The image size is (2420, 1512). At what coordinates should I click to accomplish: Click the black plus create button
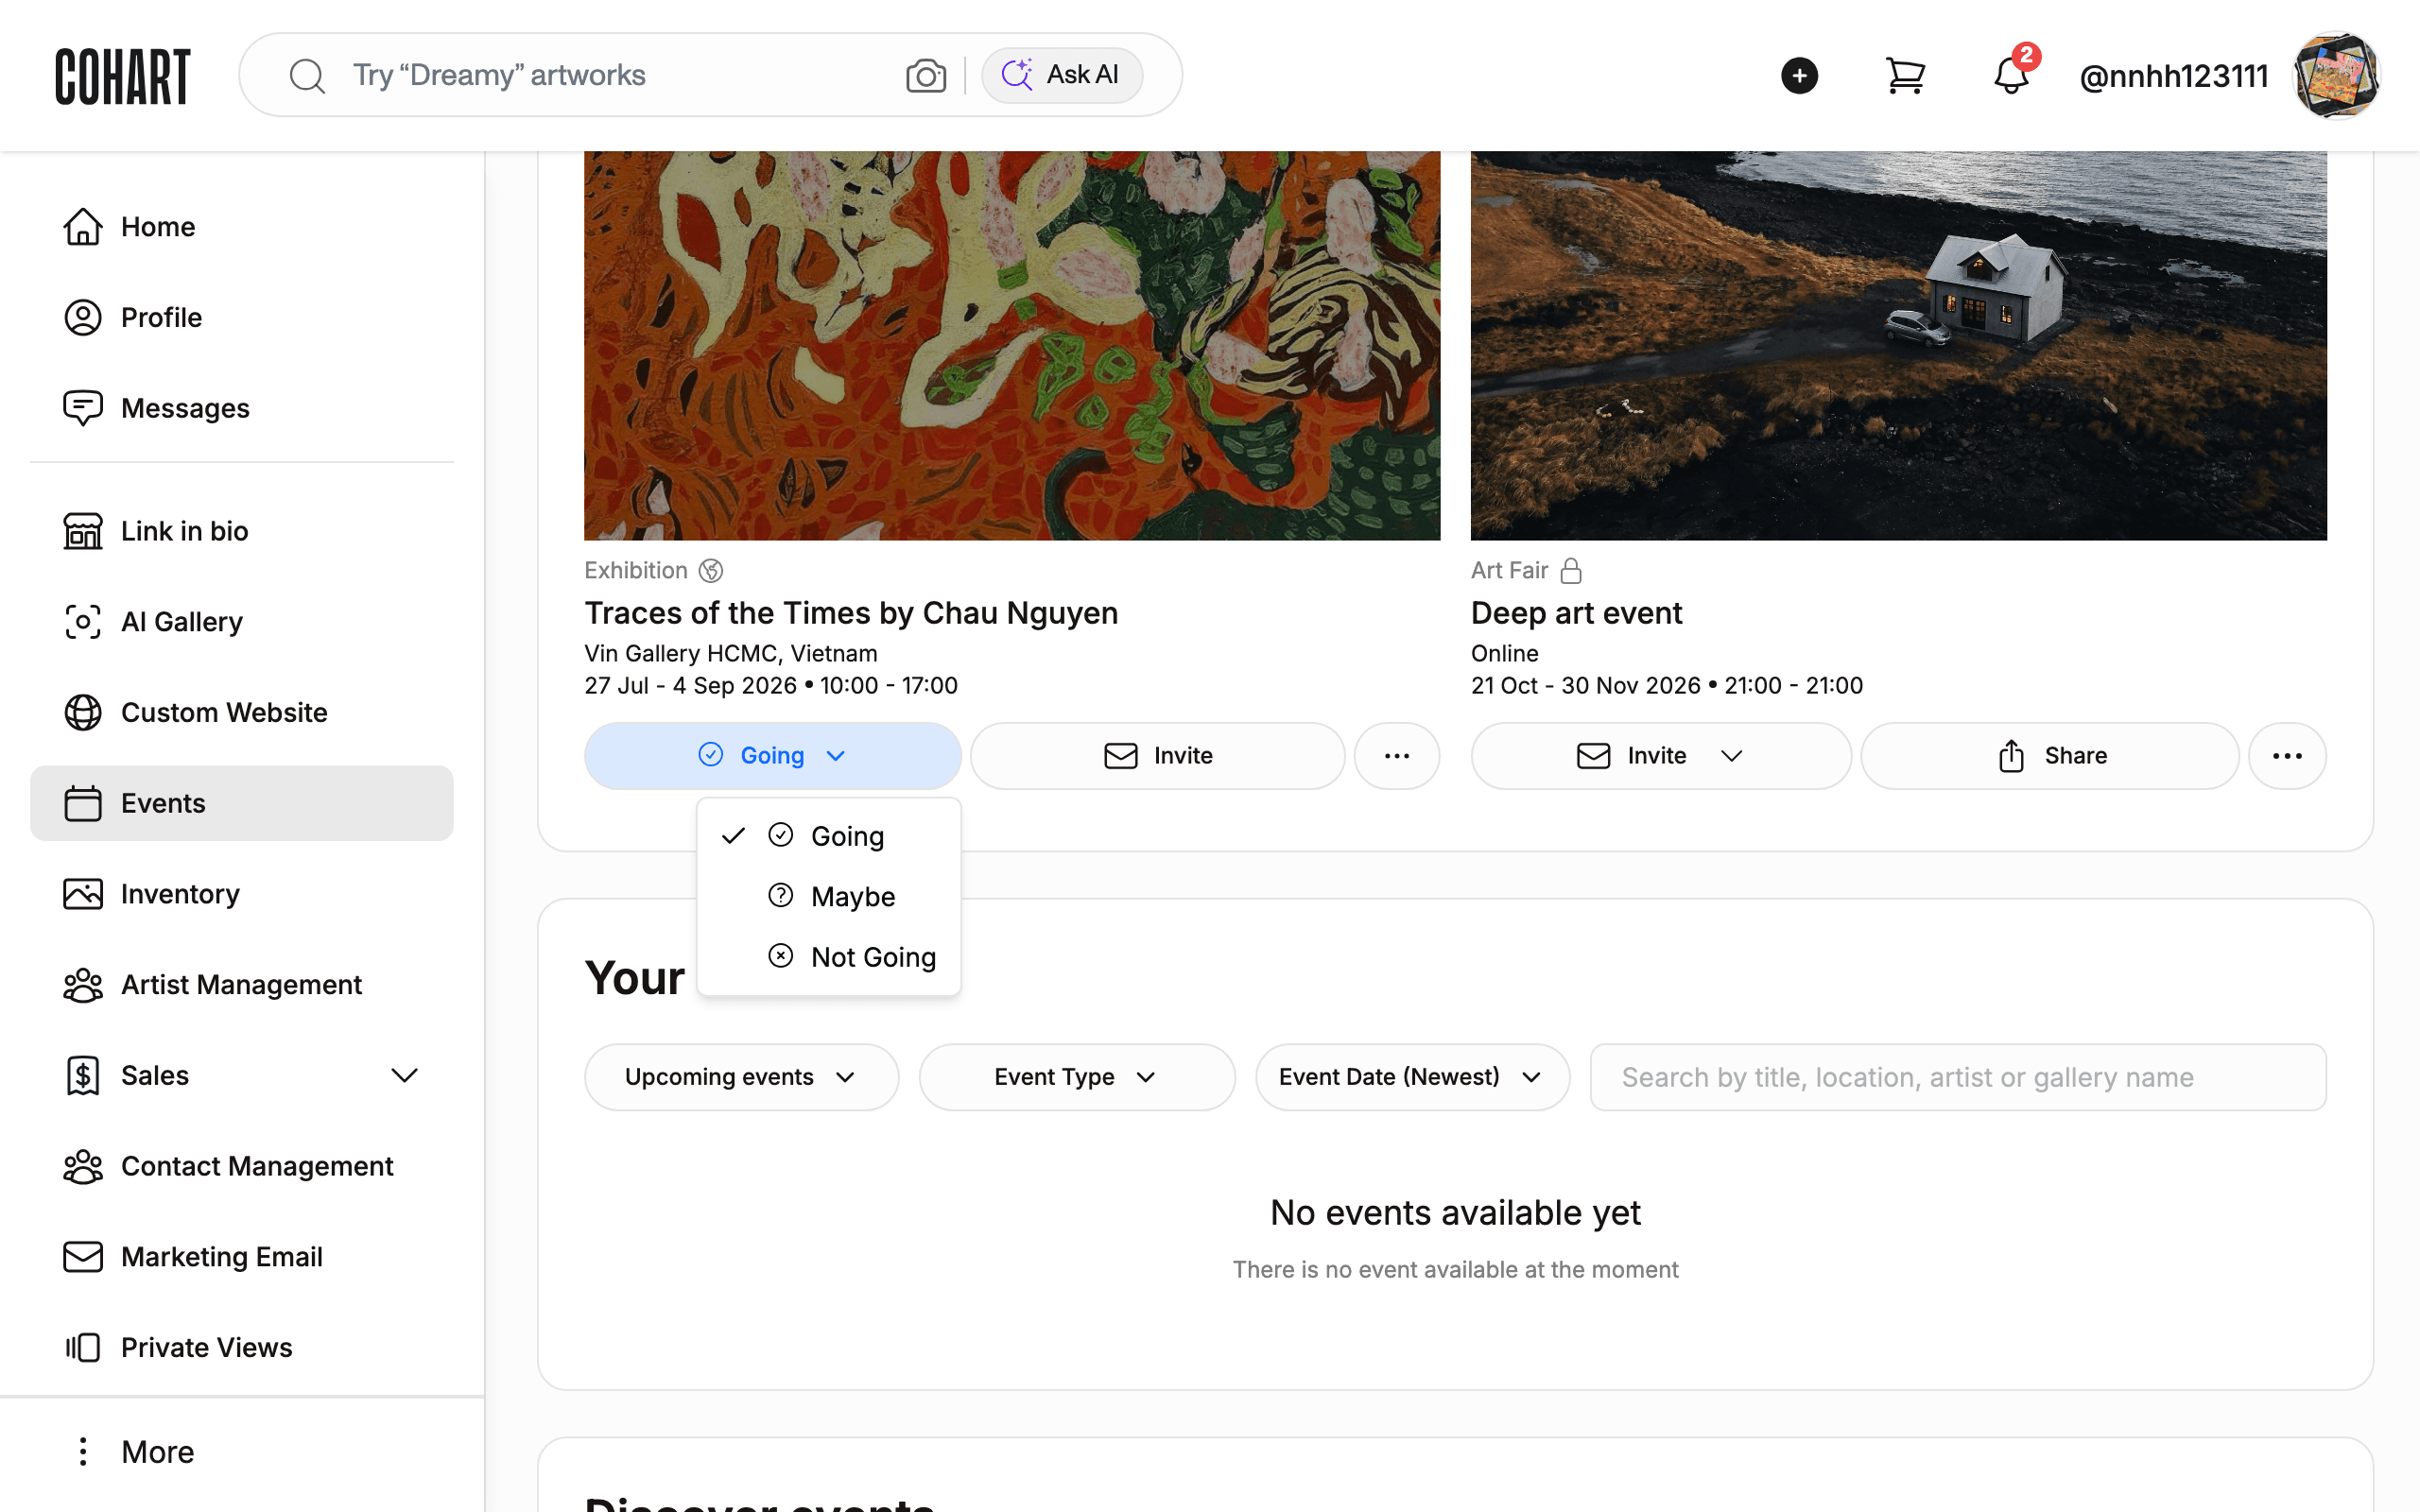point(1799,76)
